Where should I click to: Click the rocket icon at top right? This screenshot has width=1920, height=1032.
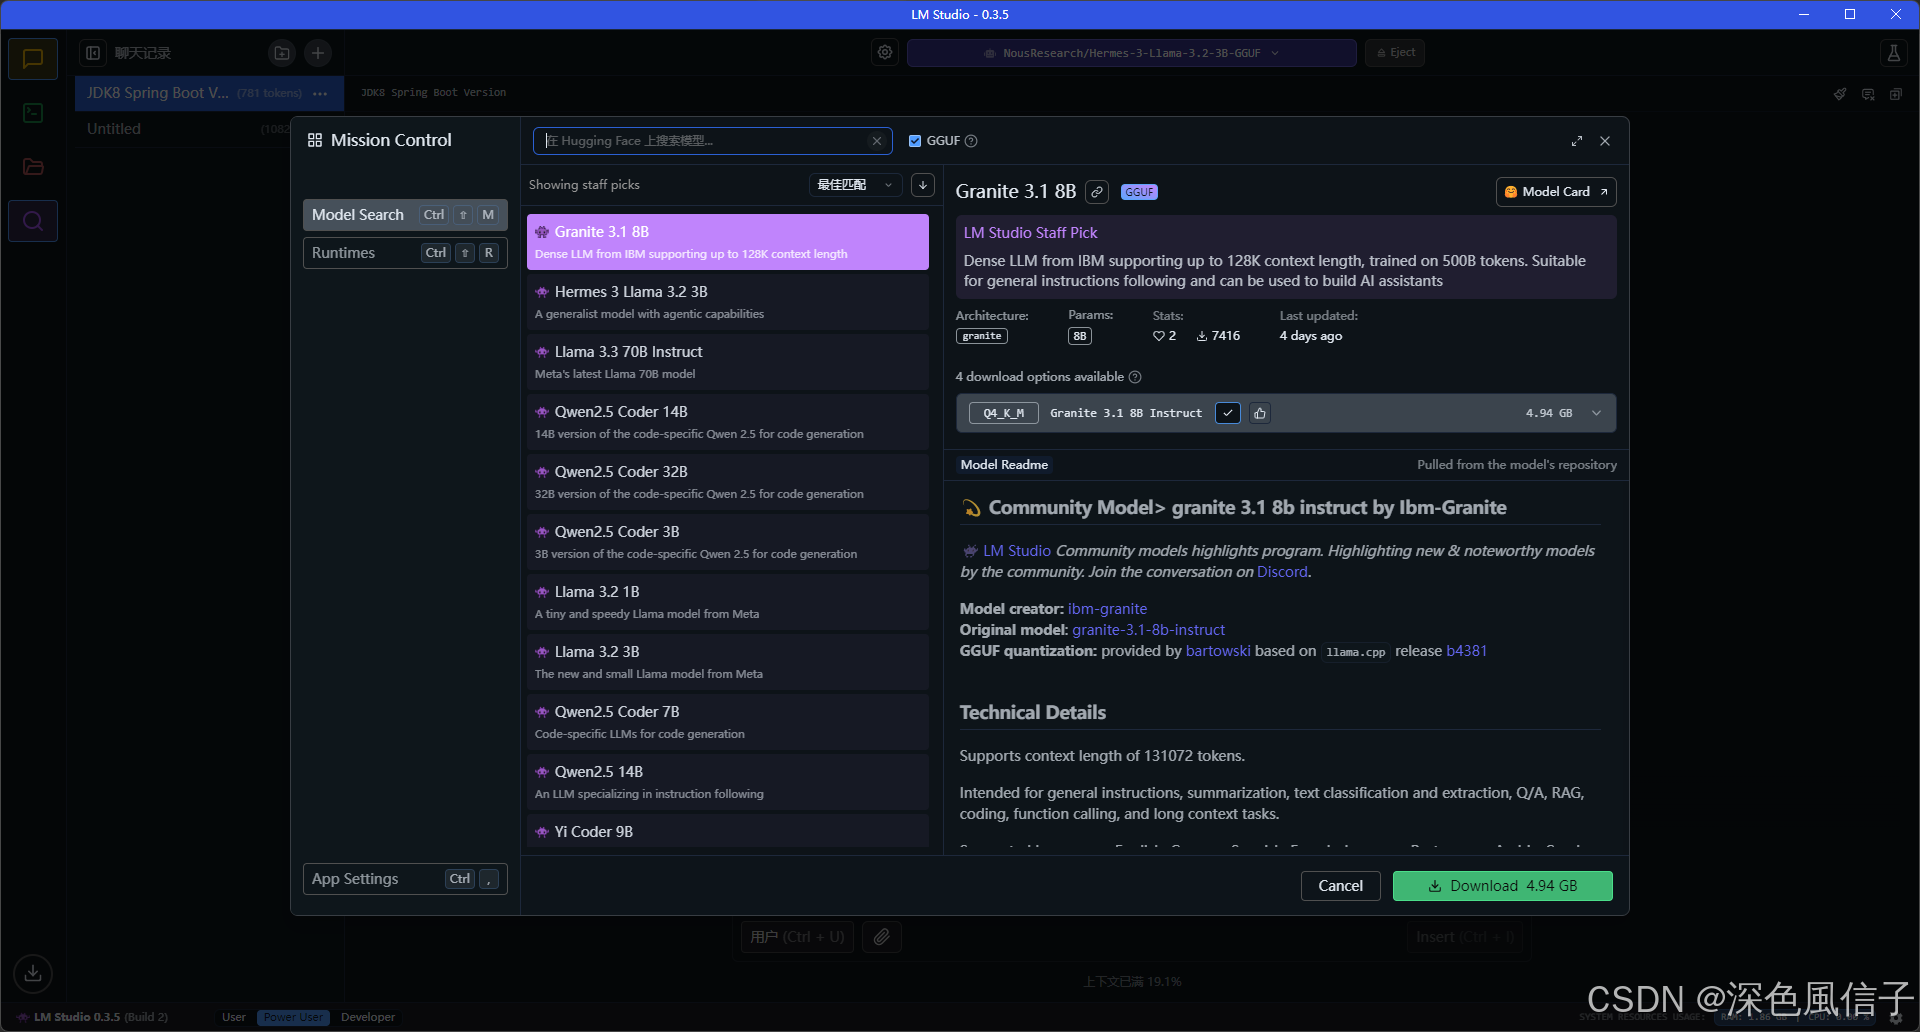1839,94
